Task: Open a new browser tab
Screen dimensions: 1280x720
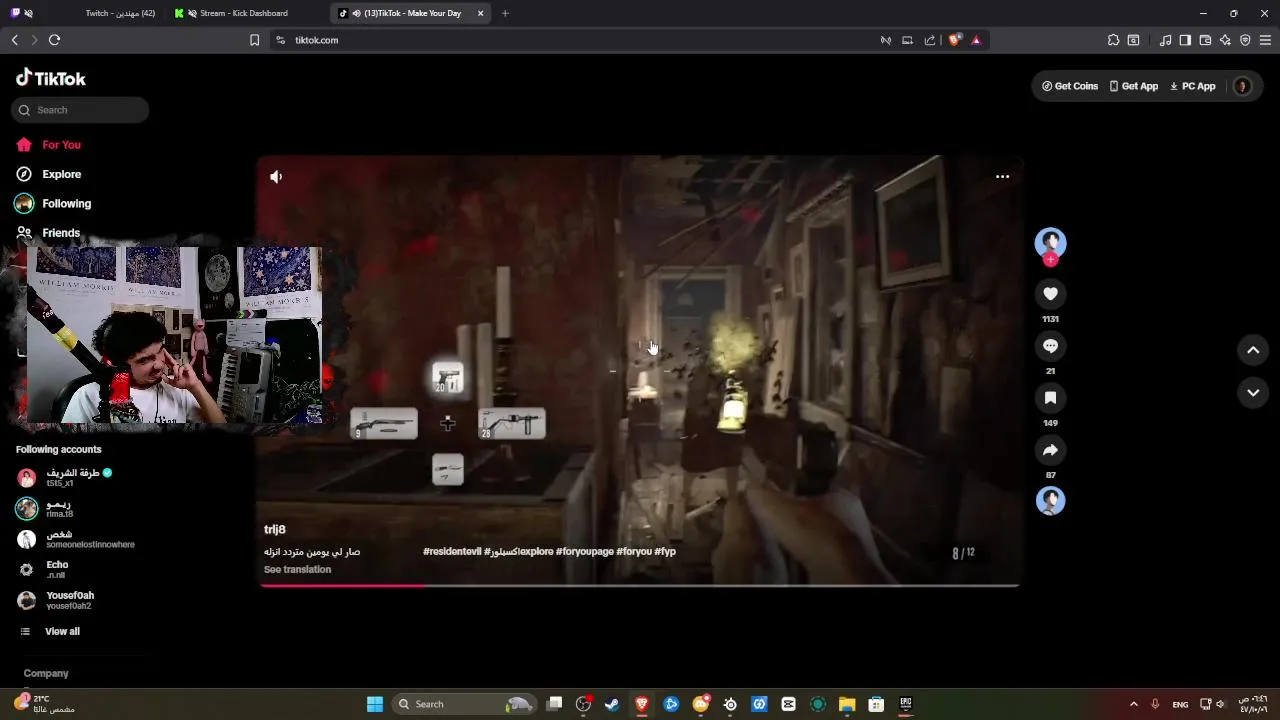Action: [505, 13]
